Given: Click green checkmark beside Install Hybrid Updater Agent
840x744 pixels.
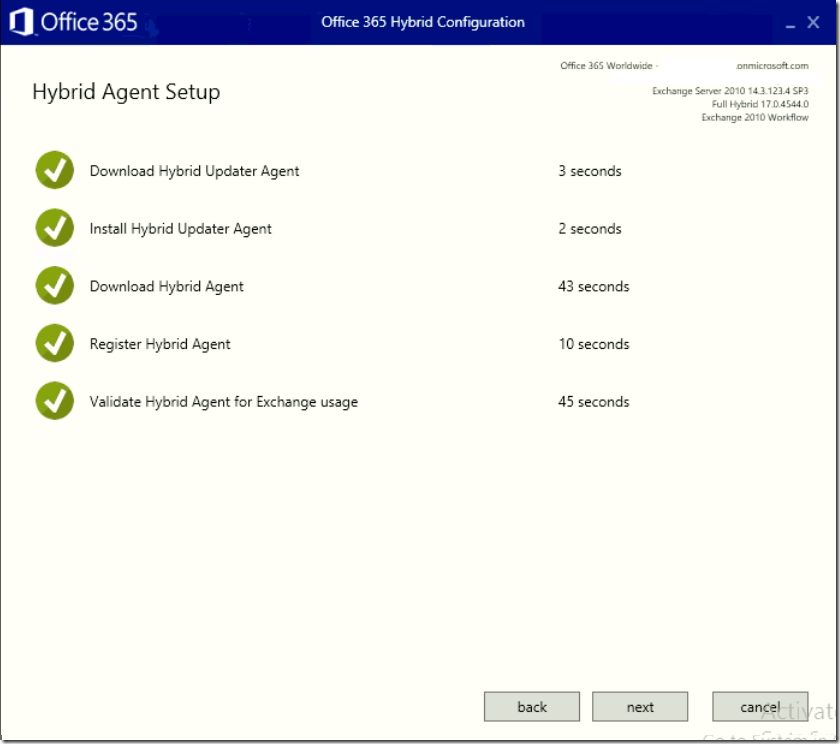Looking at the screenshot, I should pos(55,228).
